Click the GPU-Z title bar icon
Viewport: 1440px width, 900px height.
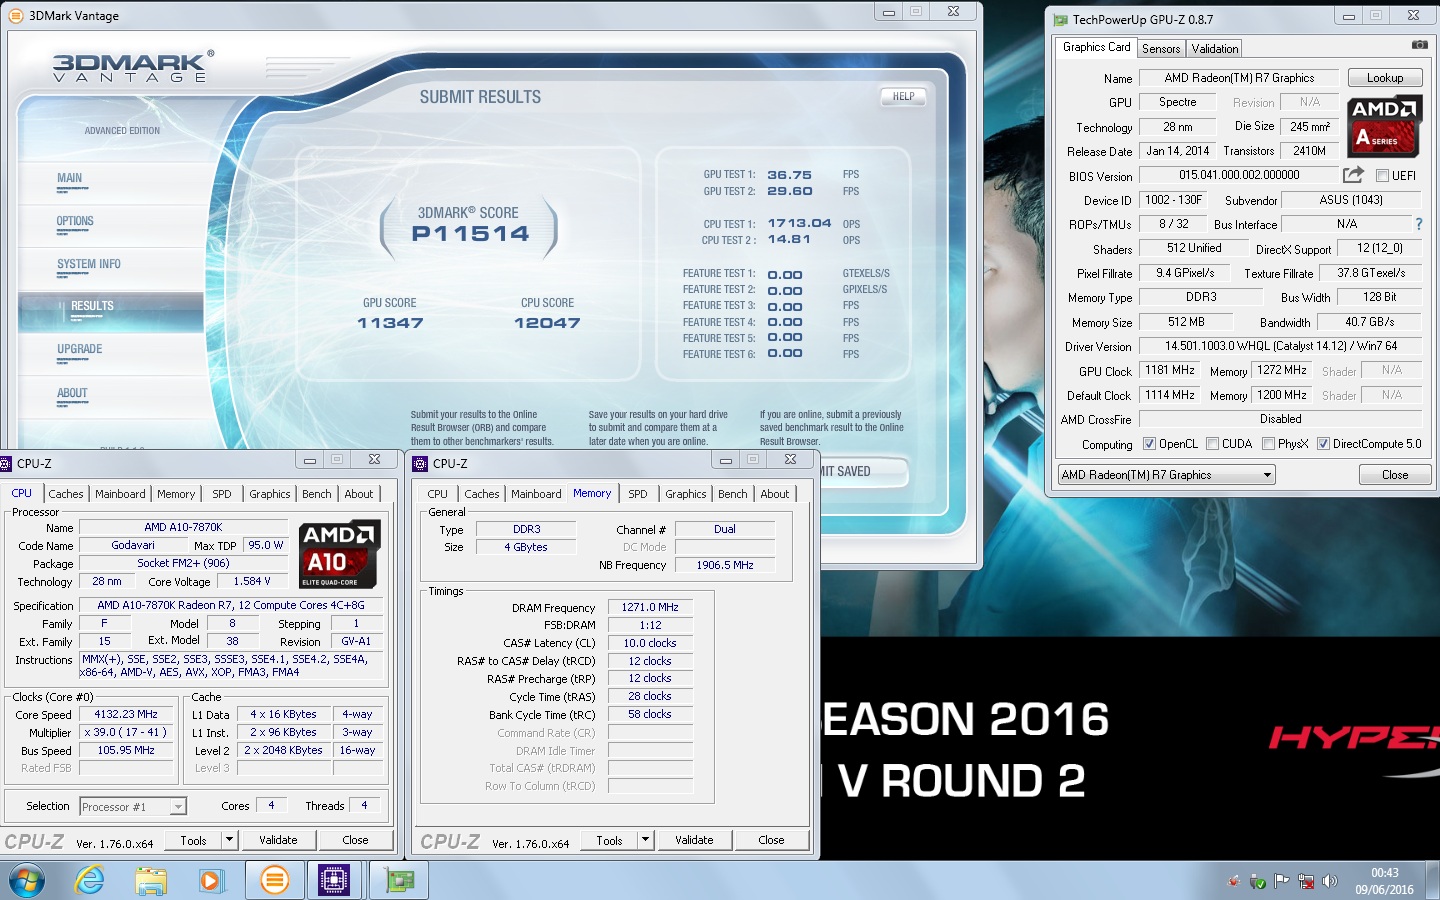click(x=1060, y=19)
